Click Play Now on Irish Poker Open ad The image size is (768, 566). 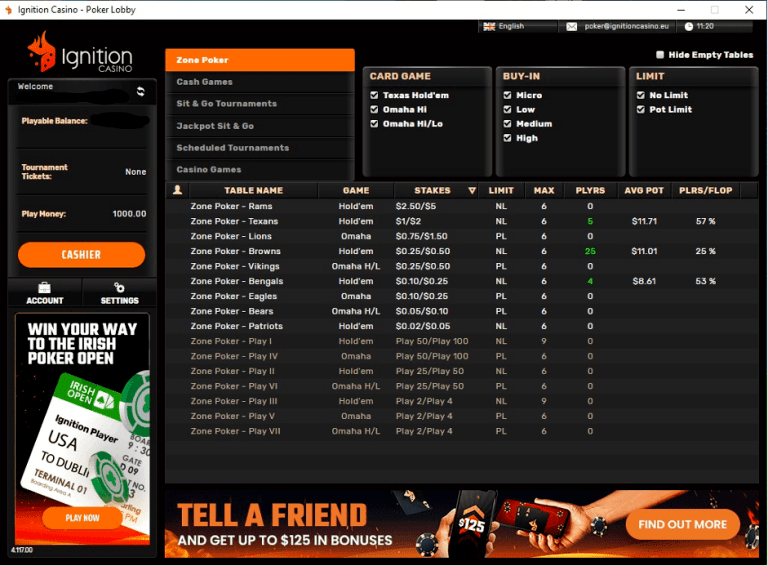(x=82, y=518)
